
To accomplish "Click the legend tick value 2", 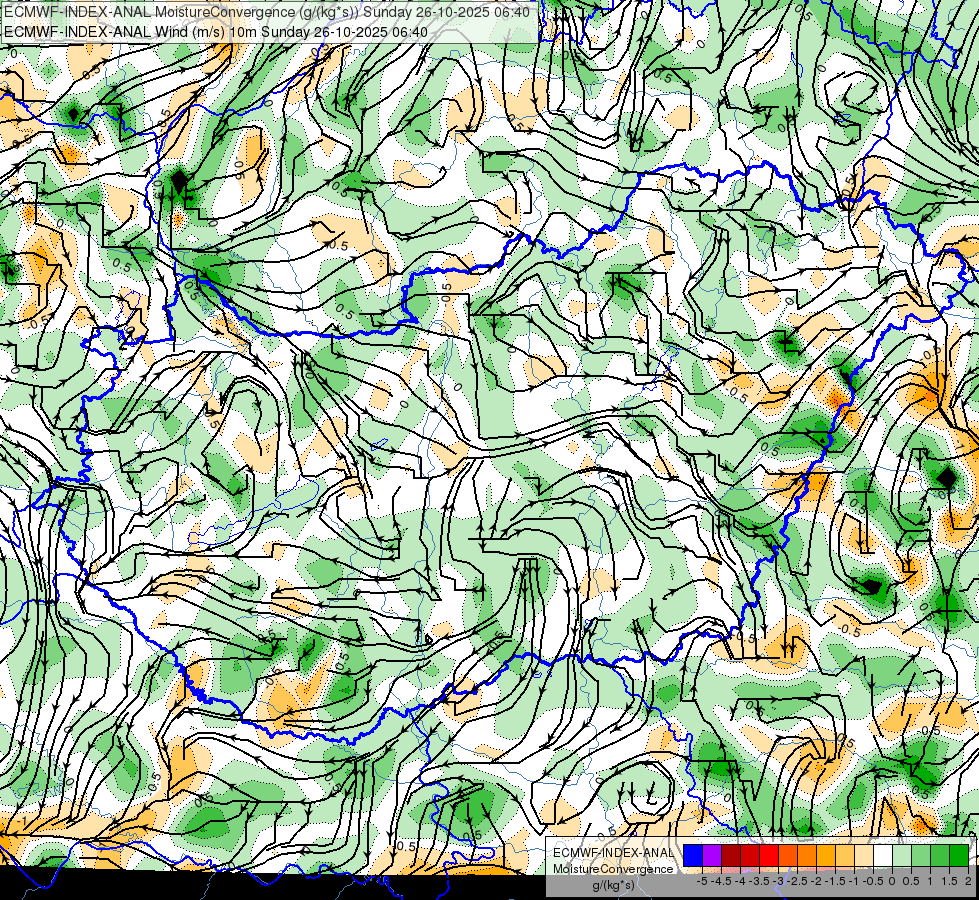I will pos(968,881).
